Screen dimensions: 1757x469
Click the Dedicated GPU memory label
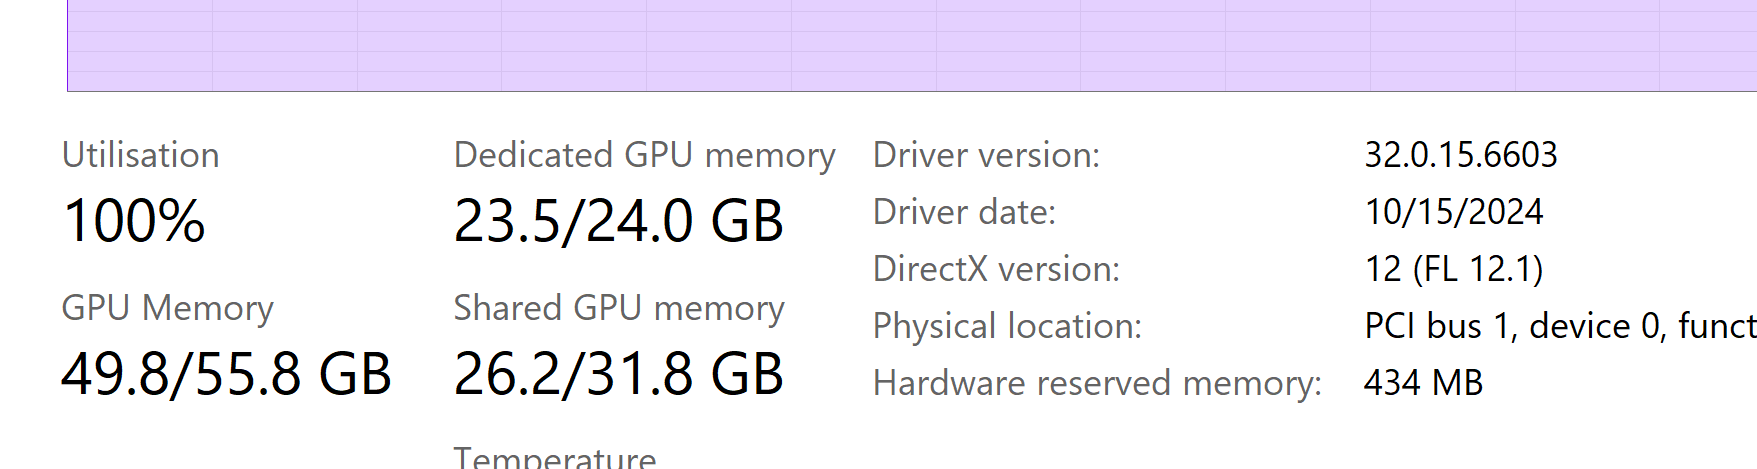644,155
